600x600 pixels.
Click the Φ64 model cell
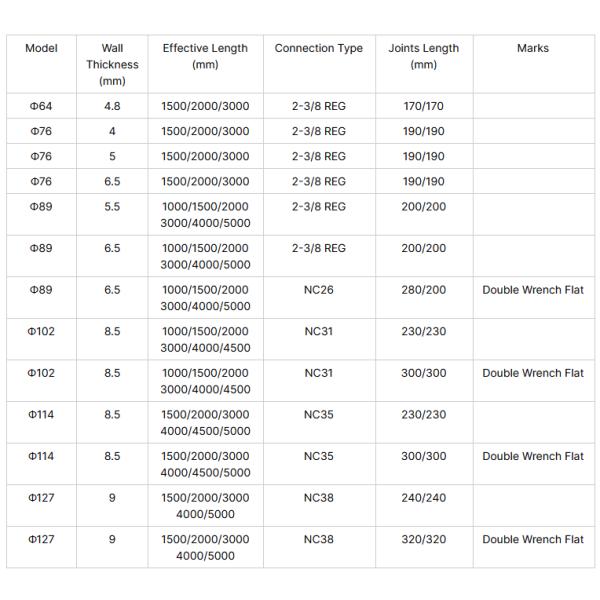pyautogui.click(x=41, y=106)
